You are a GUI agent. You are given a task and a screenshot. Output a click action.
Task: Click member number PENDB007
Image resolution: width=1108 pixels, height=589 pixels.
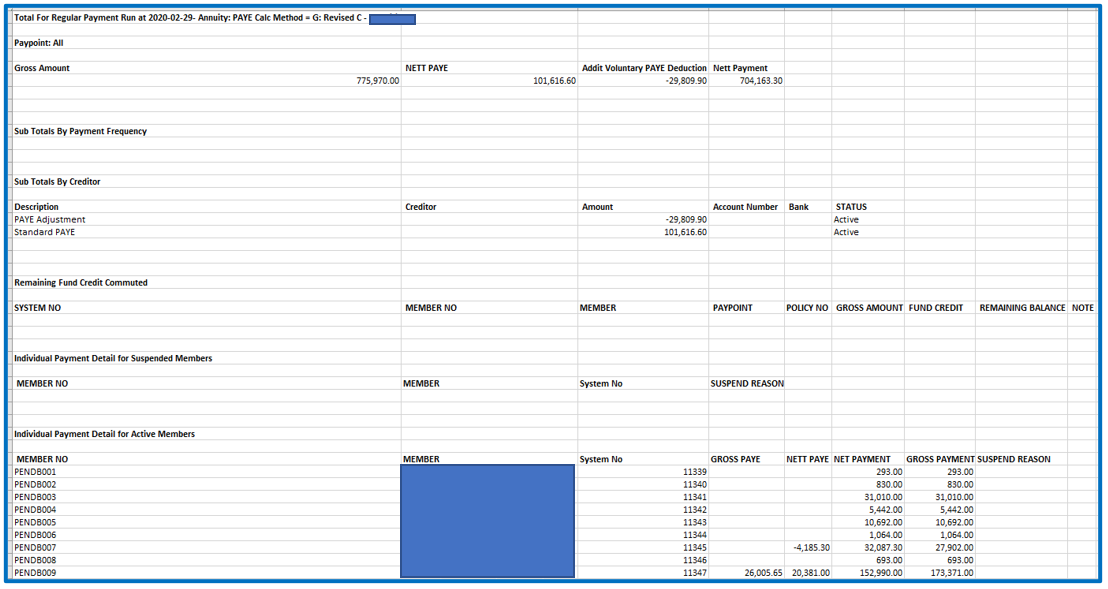[x=35, y=548]
